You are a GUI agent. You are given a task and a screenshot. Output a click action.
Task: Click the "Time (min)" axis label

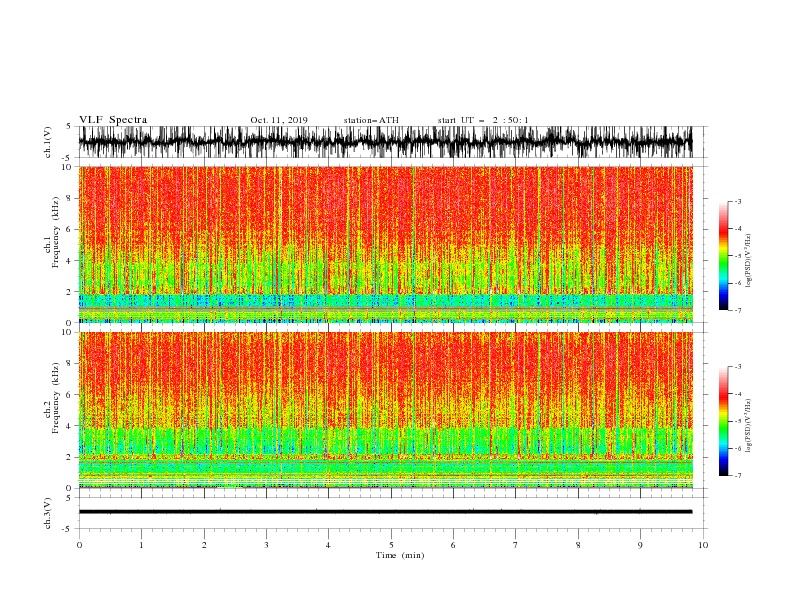pos(400,555)
